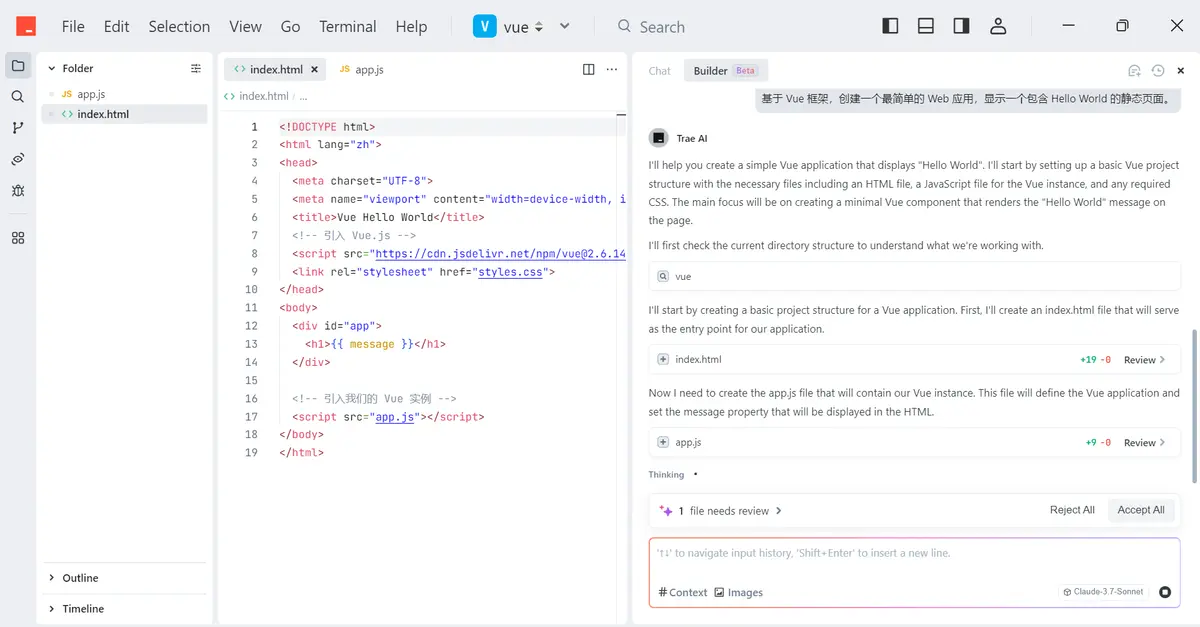Click the search icon in vue directory result

click(x=664, y=276)
